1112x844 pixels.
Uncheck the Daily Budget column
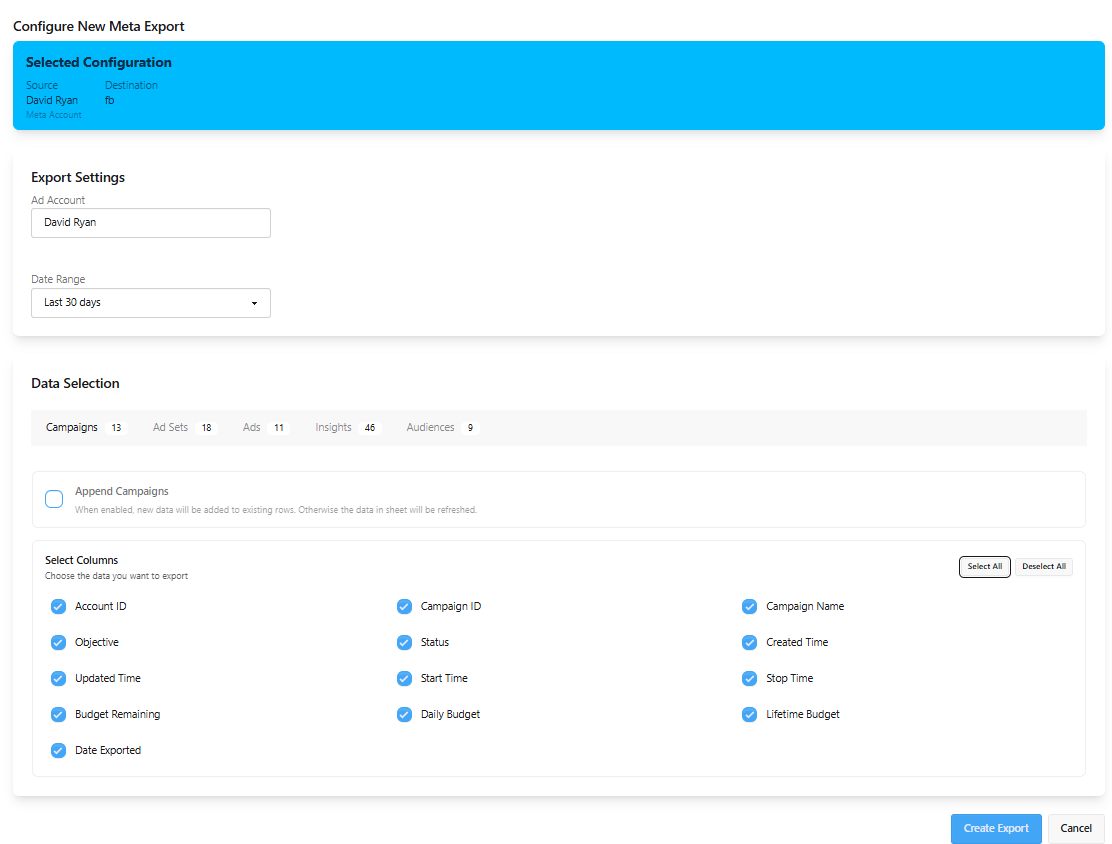pyautogui.click(x=404, y=714)
